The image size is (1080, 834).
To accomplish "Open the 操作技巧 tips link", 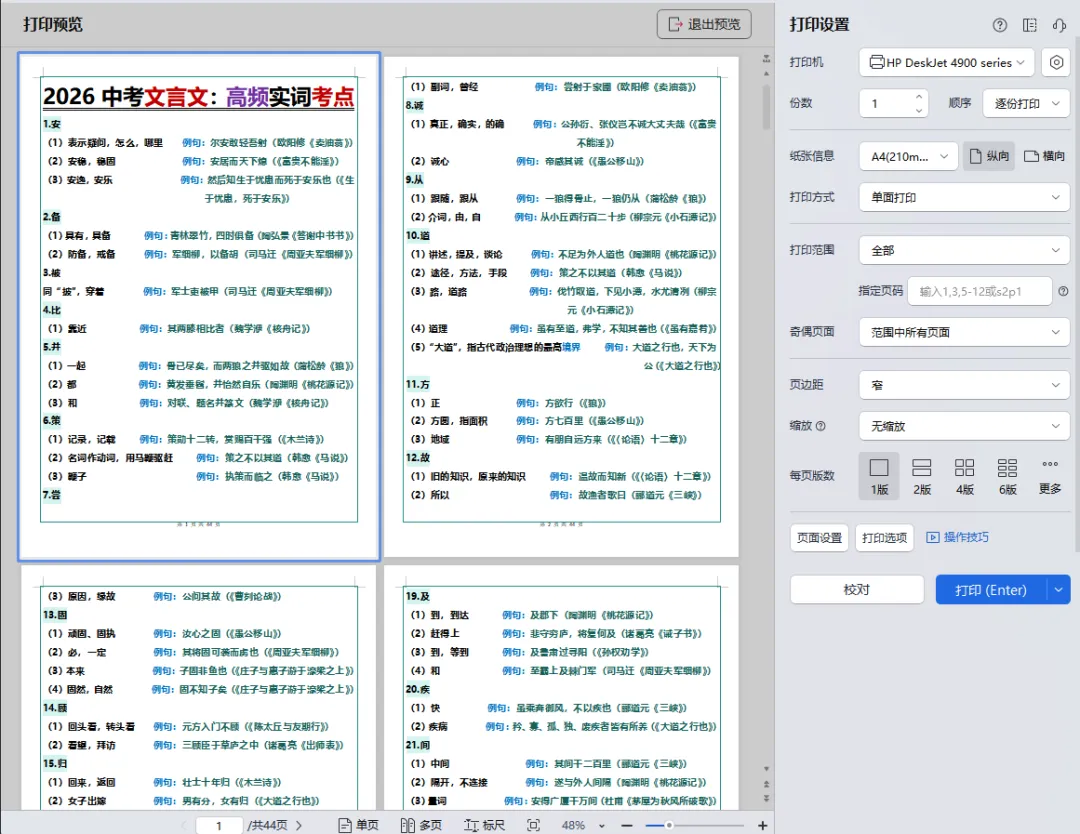I will (x=957, y=537).
